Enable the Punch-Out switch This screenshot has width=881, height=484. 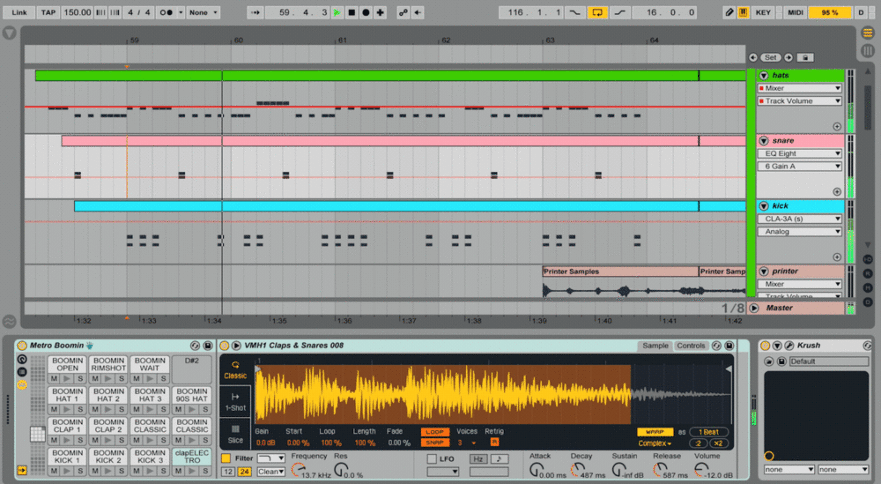[620, 12]
